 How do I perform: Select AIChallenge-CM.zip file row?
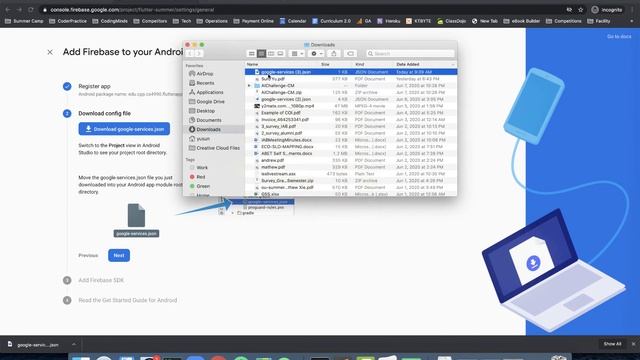[x=351, y=93]
